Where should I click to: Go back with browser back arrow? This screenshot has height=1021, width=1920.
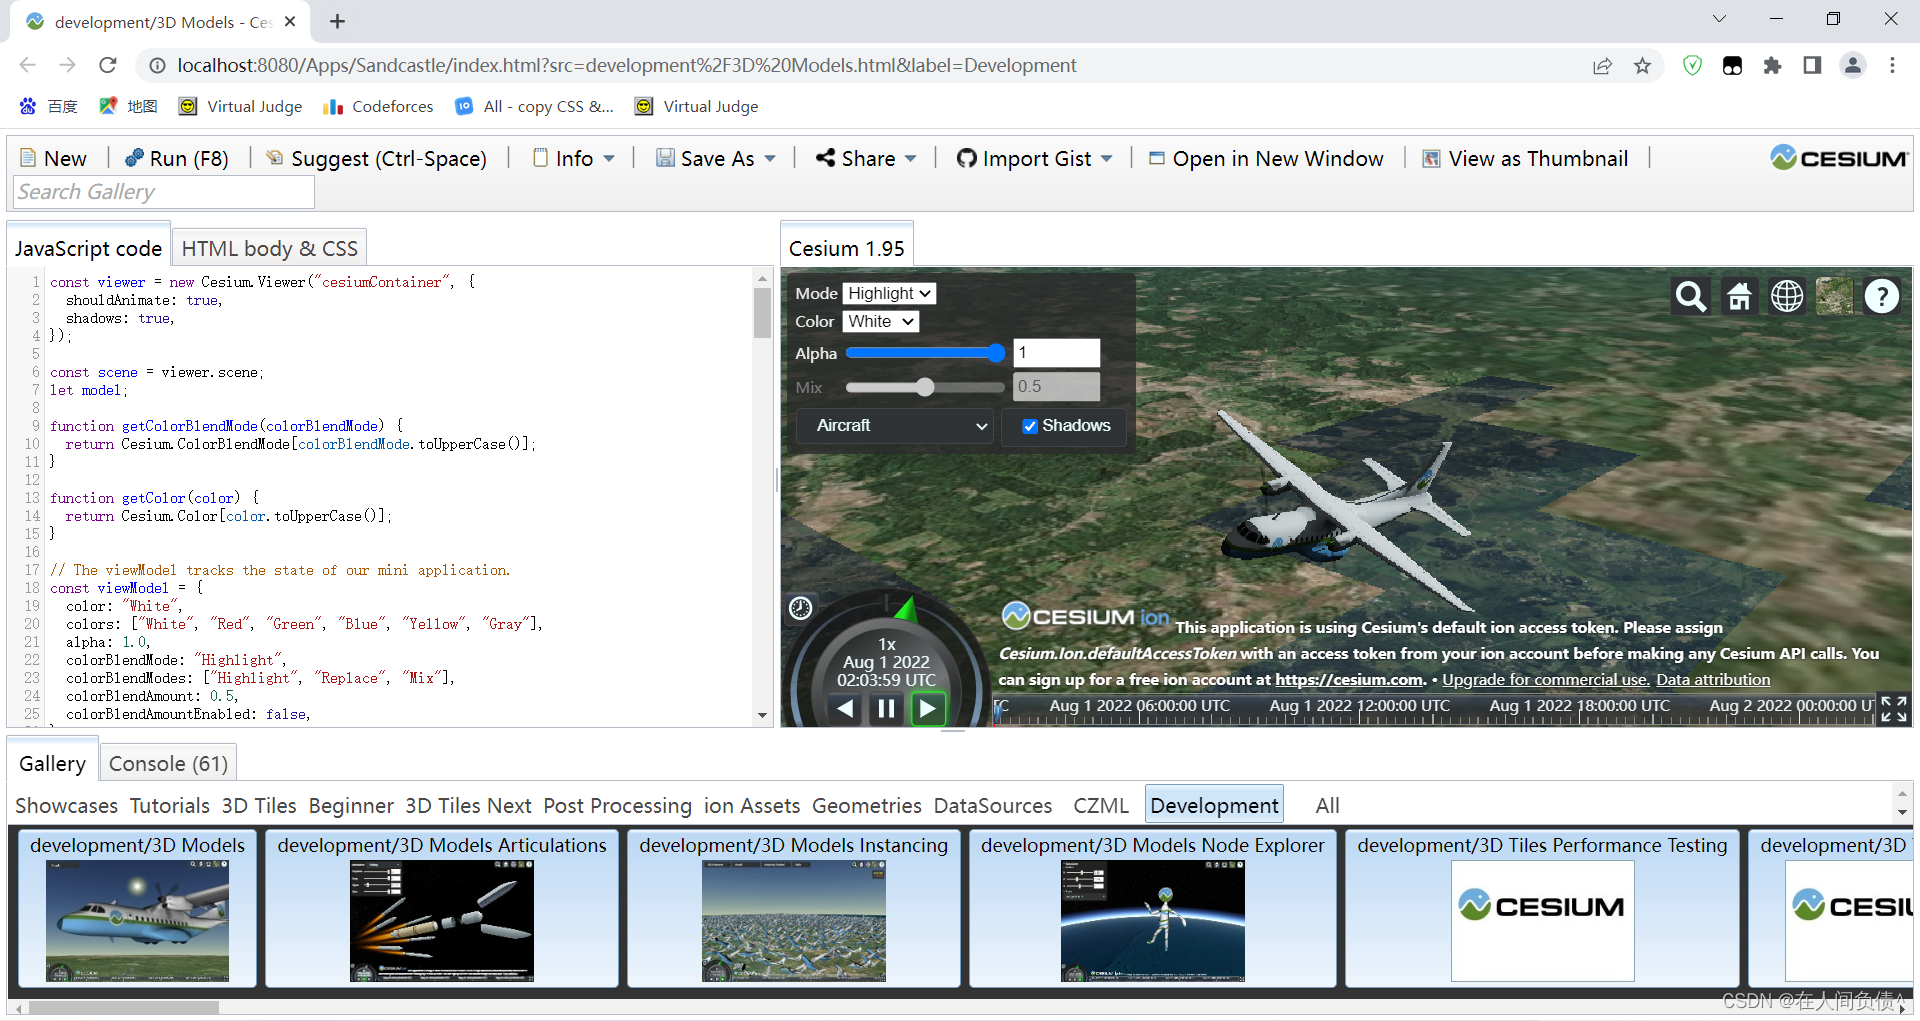[28, 65]
